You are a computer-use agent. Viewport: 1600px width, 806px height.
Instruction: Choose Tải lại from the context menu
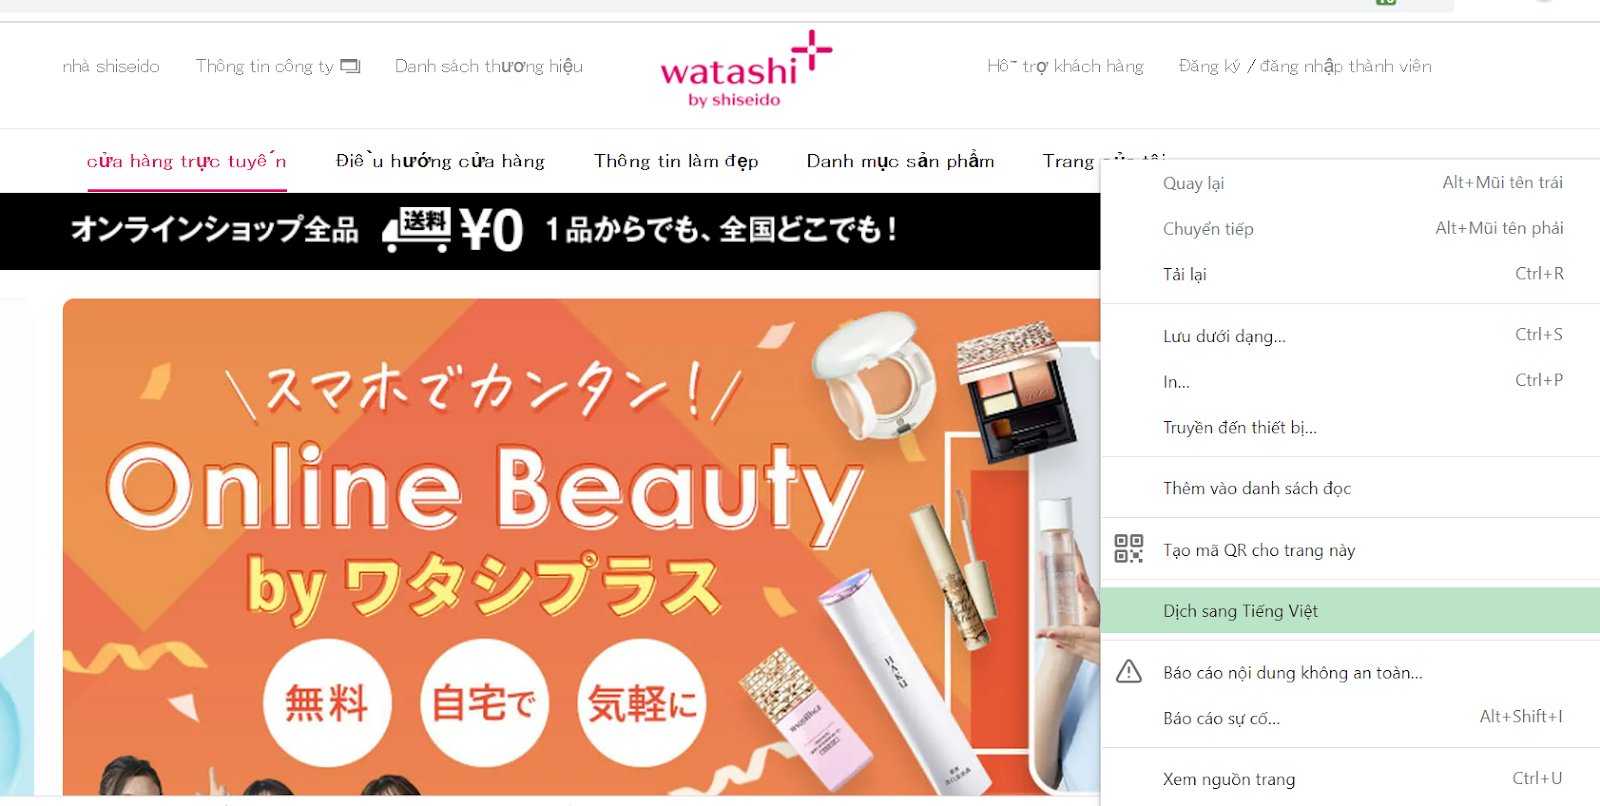[x=1350, y=274]
